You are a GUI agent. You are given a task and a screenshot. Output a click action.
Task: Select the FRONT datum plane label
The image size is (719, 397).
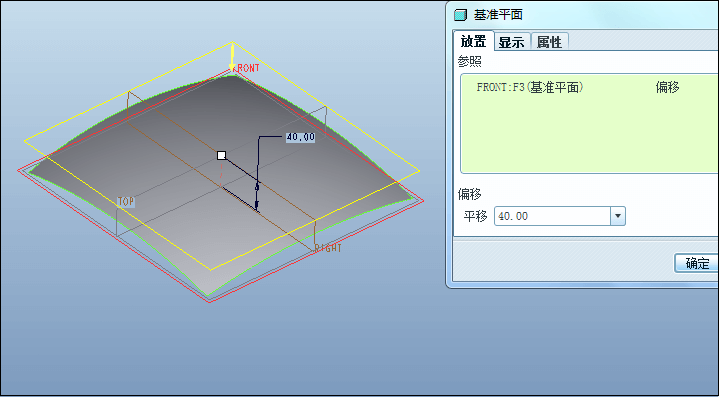248,68
